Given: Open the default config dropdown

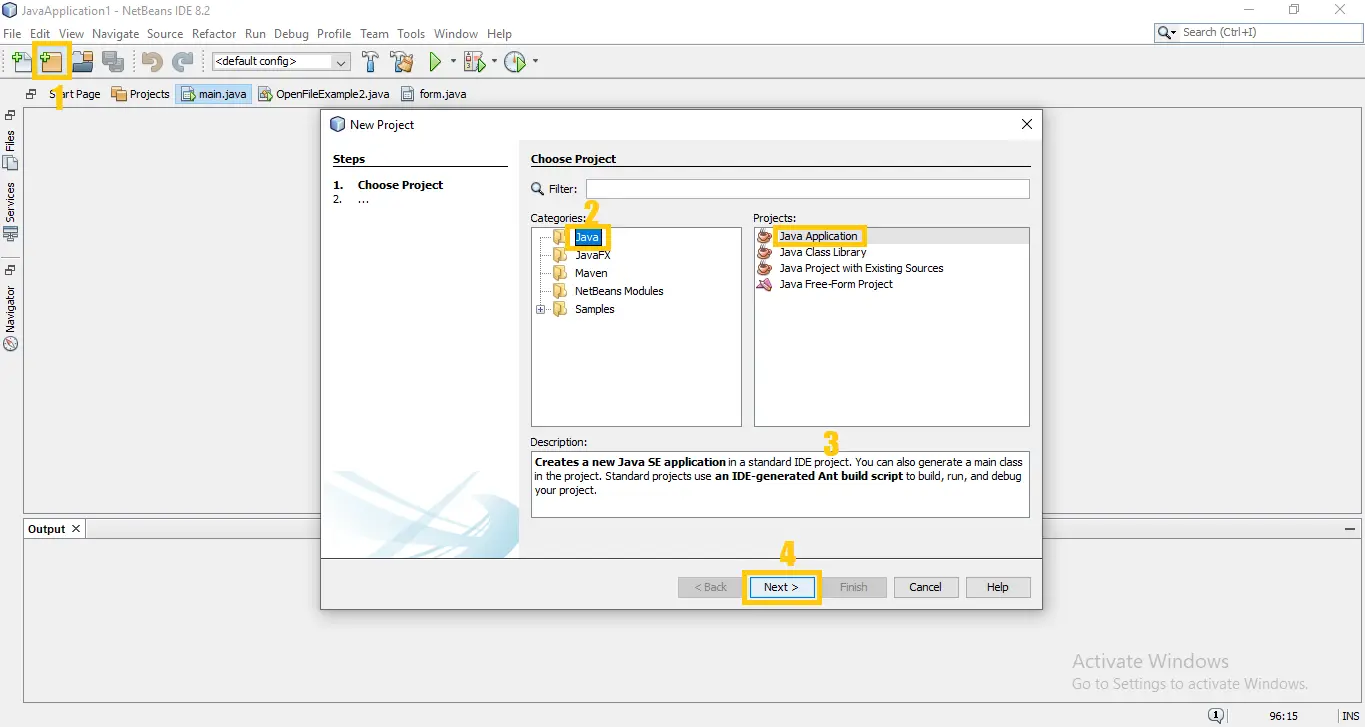Looking at the screenshot, I should [340, 61].
